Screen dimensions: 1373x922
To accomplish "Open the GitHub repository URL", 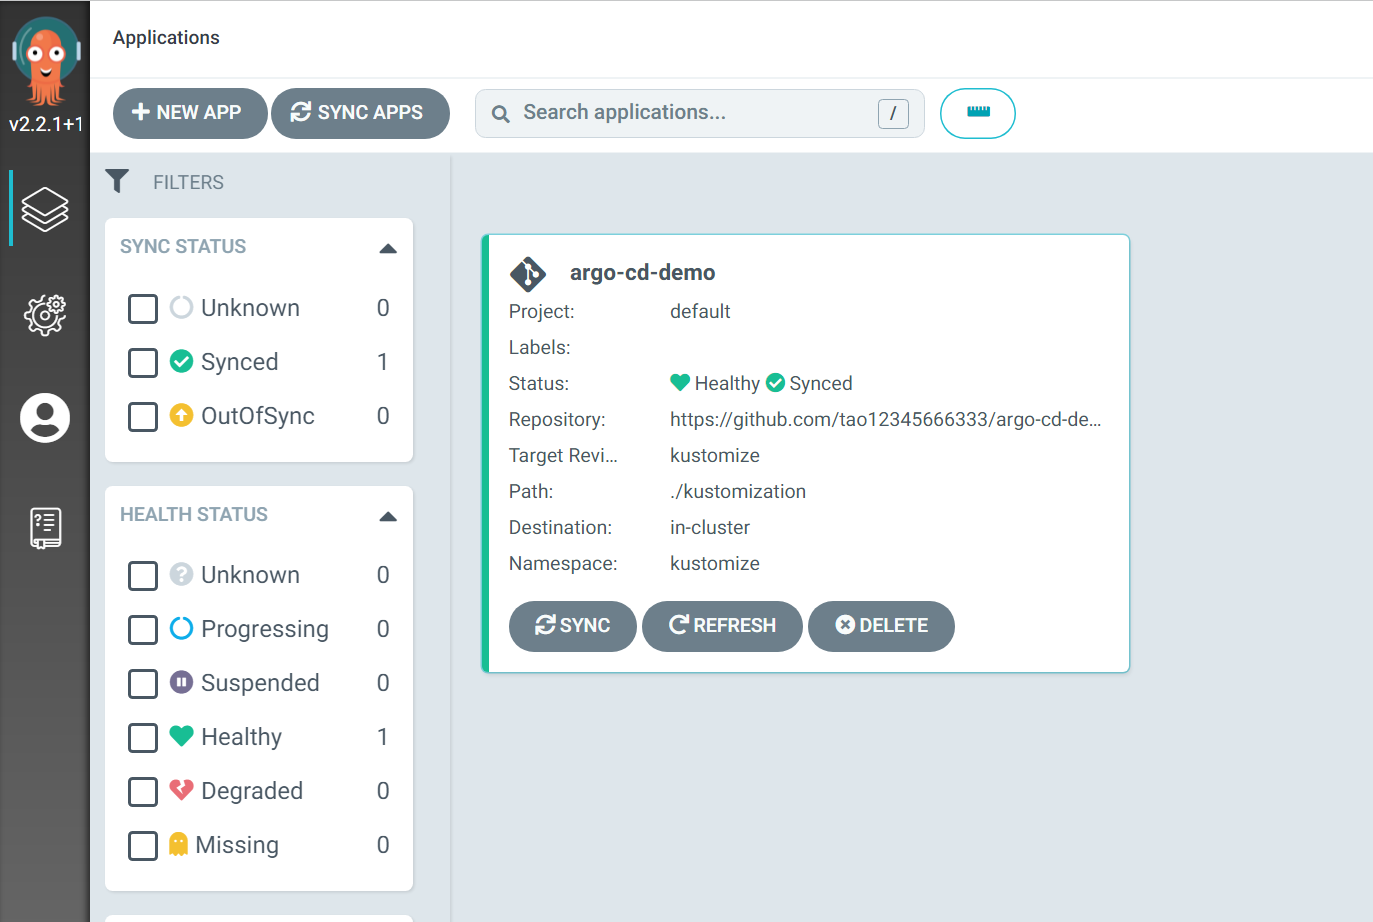I will [x=885, y=420].
